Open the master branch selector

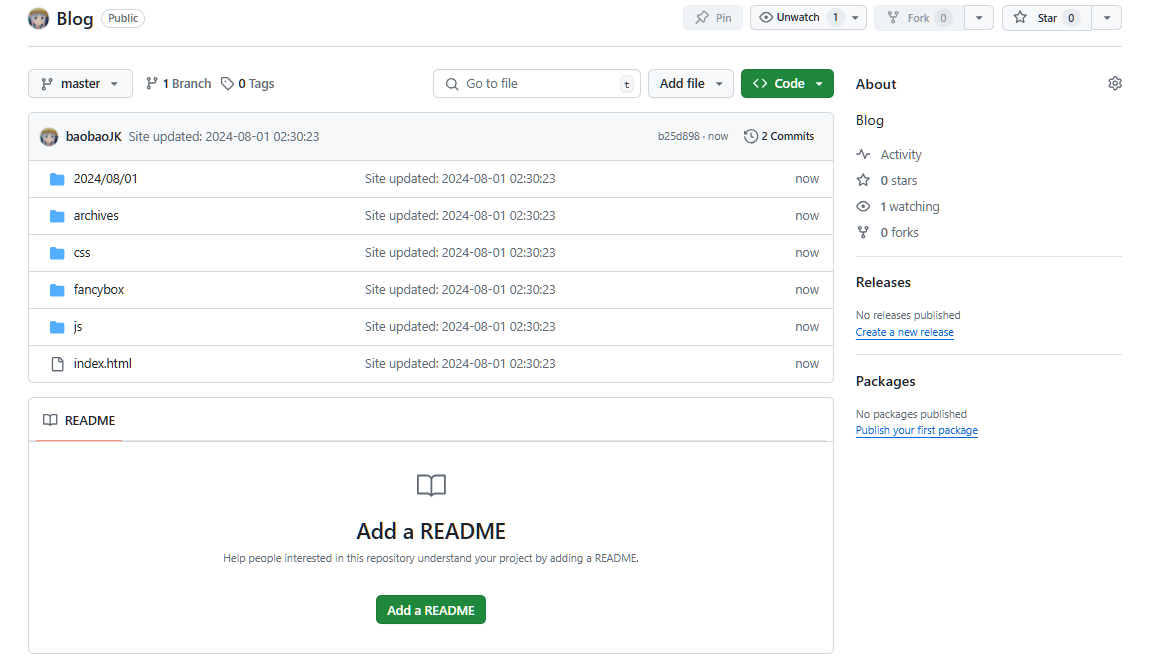[80, 84]
